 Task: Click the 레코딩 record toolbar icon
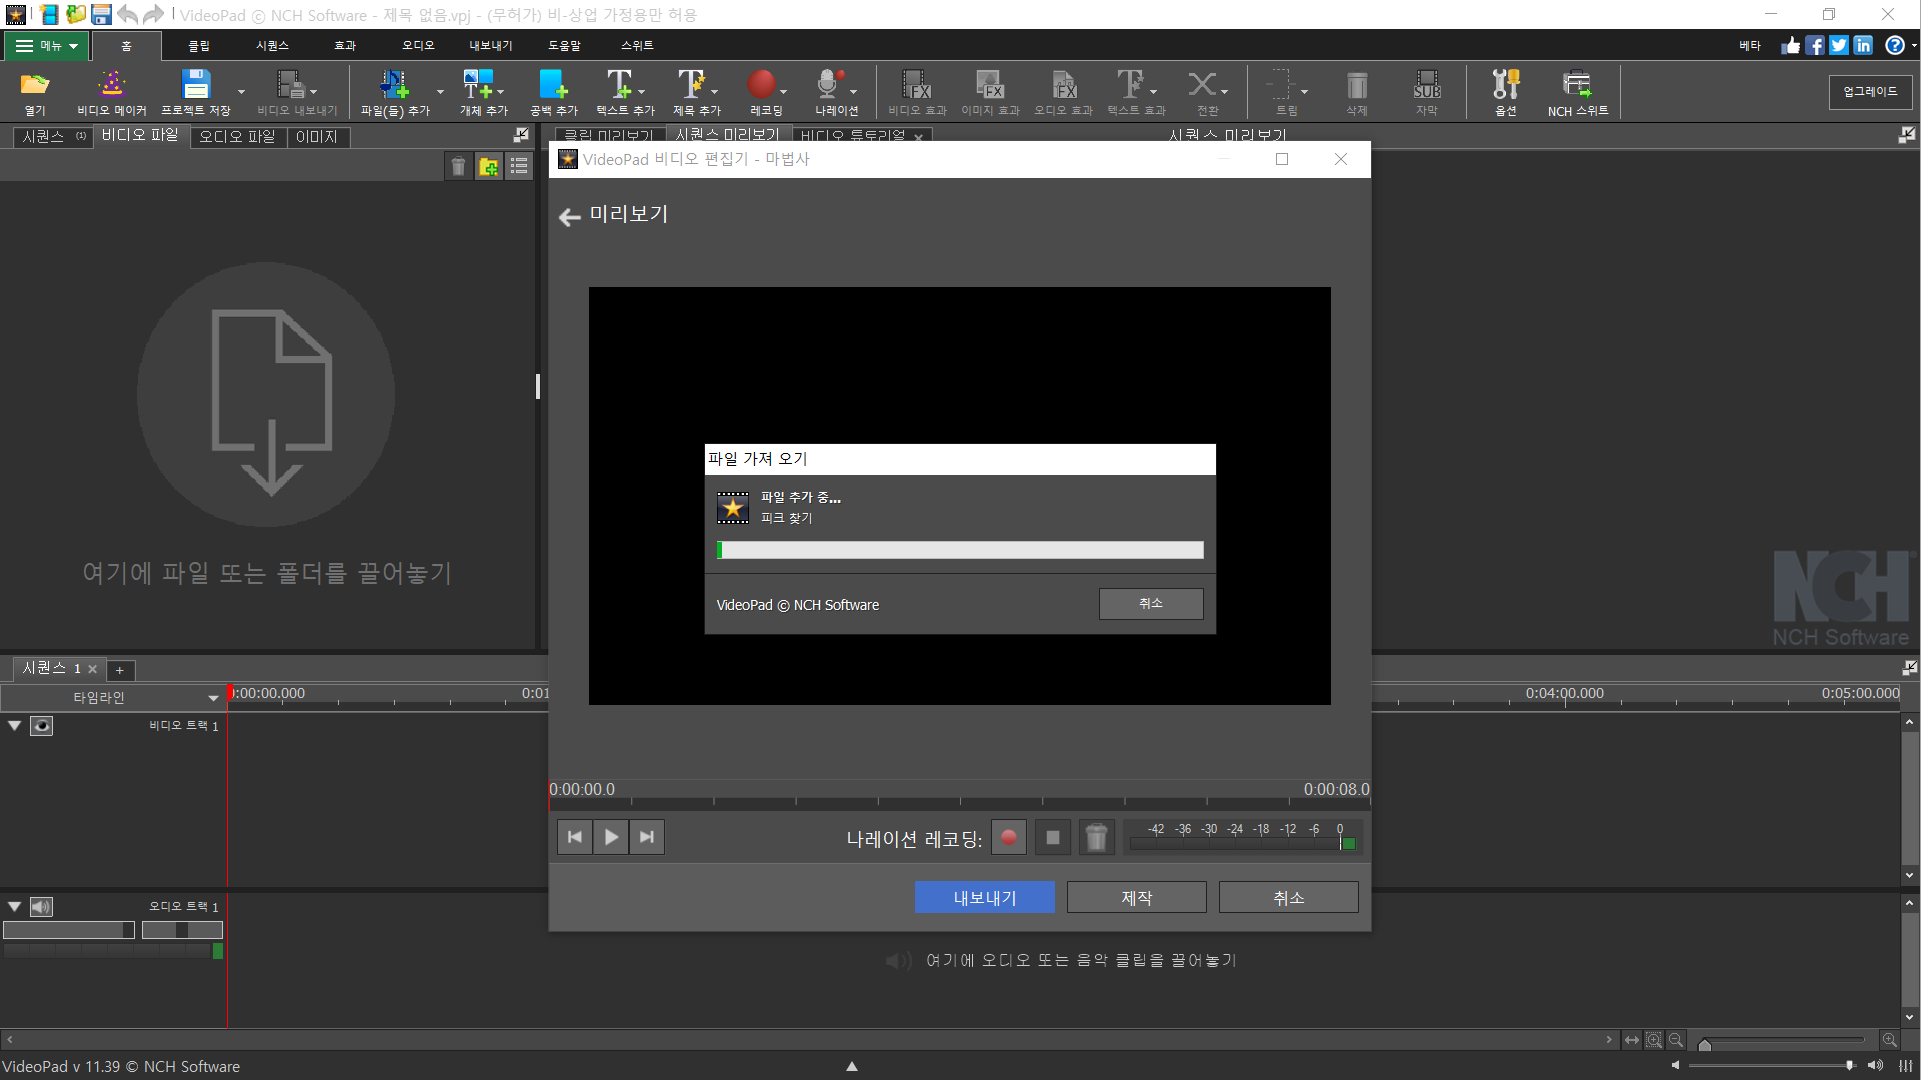pos(761,85)
